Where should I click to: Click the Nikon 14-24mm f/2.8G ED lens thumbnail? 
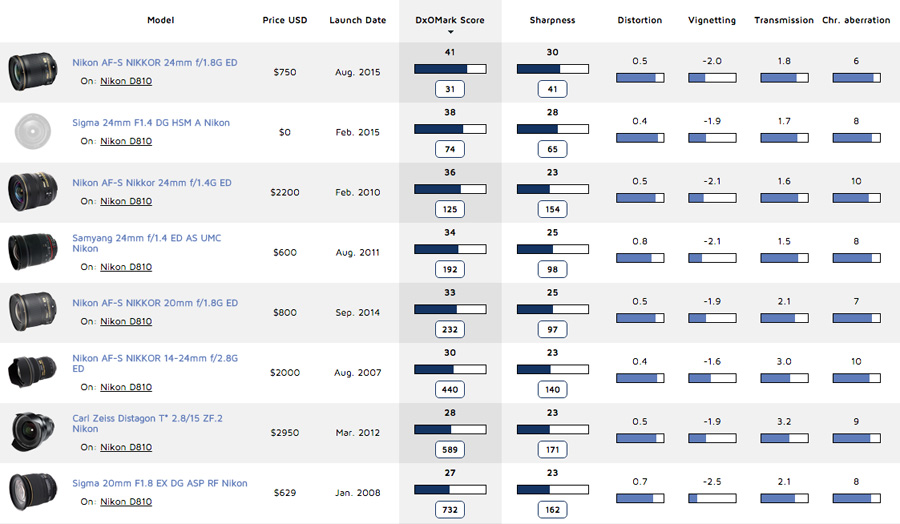(x=33, y=372)
